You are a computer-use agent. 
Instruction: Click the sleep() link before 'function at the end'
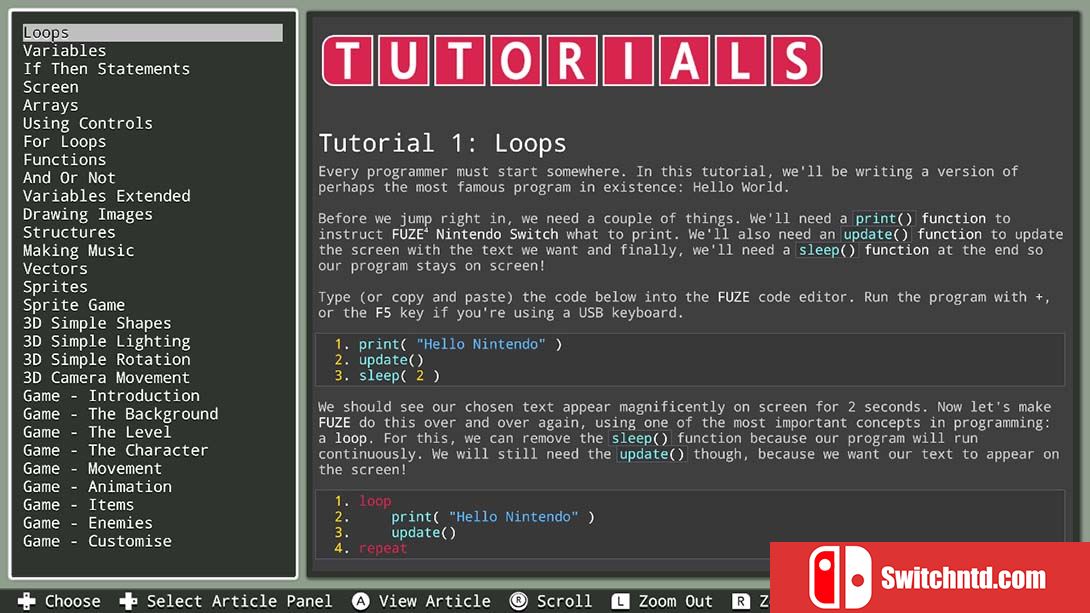click(827, 250)
